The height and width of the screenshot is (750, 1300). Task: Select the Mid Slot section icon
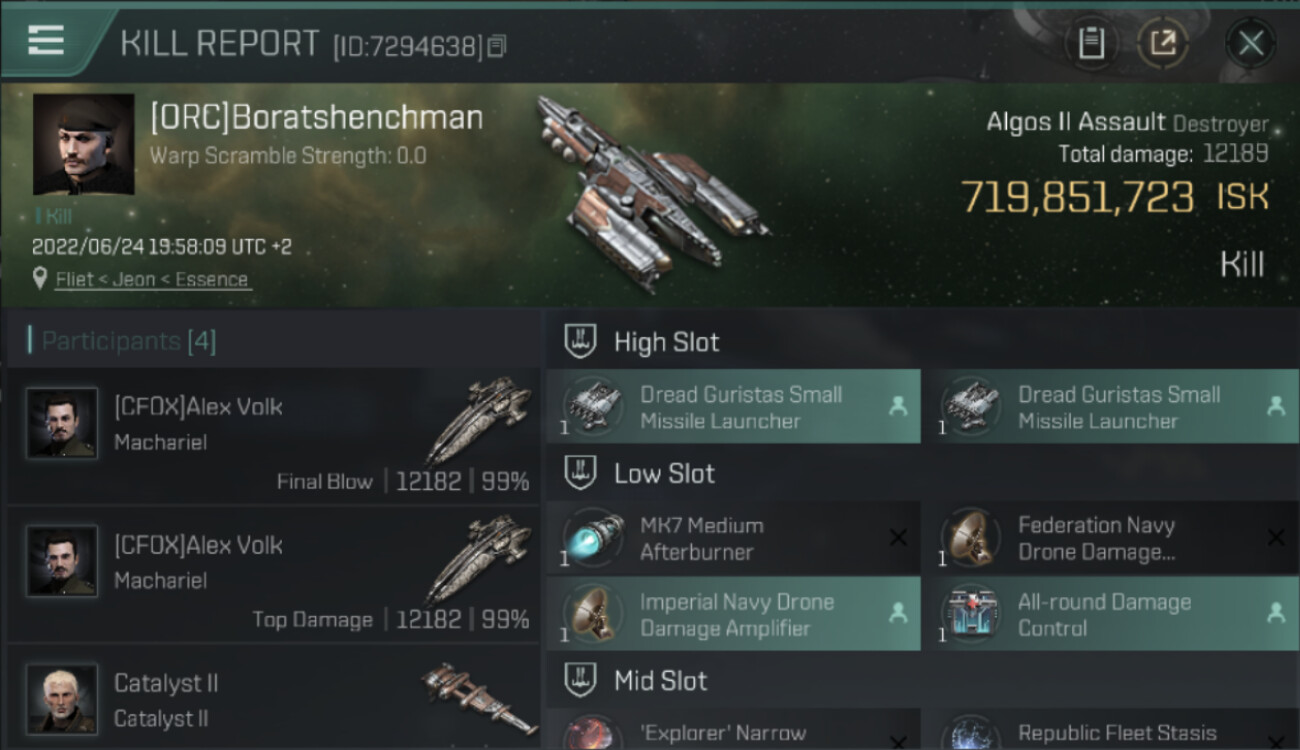click(x=581, y=681)
